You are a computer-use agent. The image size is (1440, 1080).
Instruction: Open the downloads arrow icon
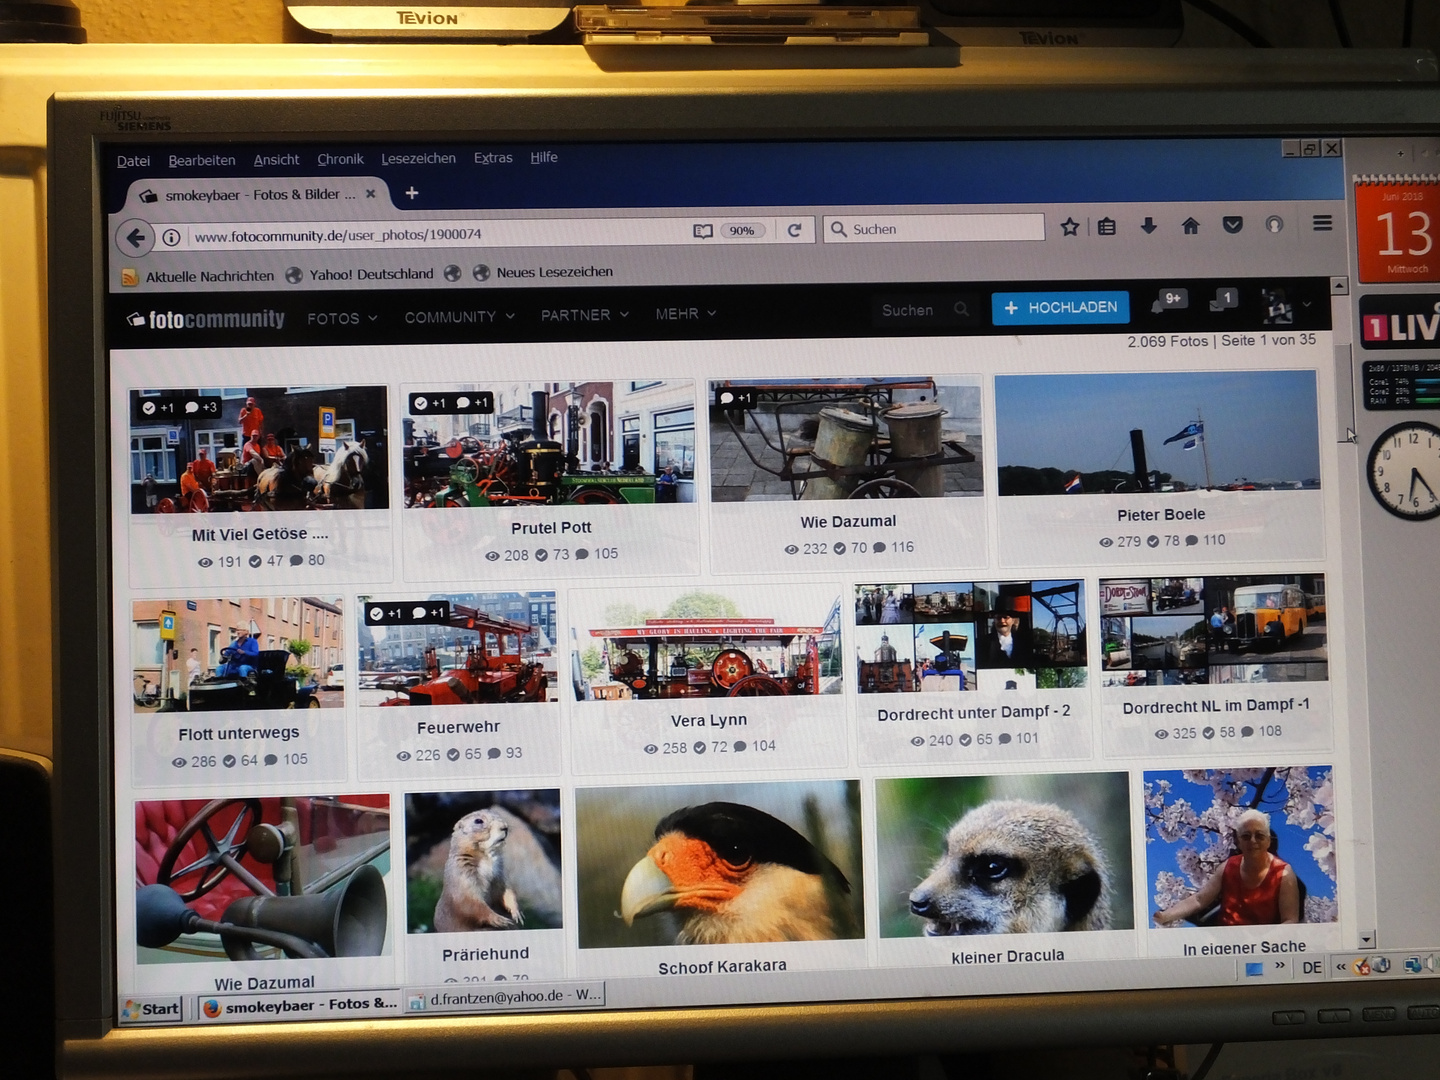(1149, 226)
